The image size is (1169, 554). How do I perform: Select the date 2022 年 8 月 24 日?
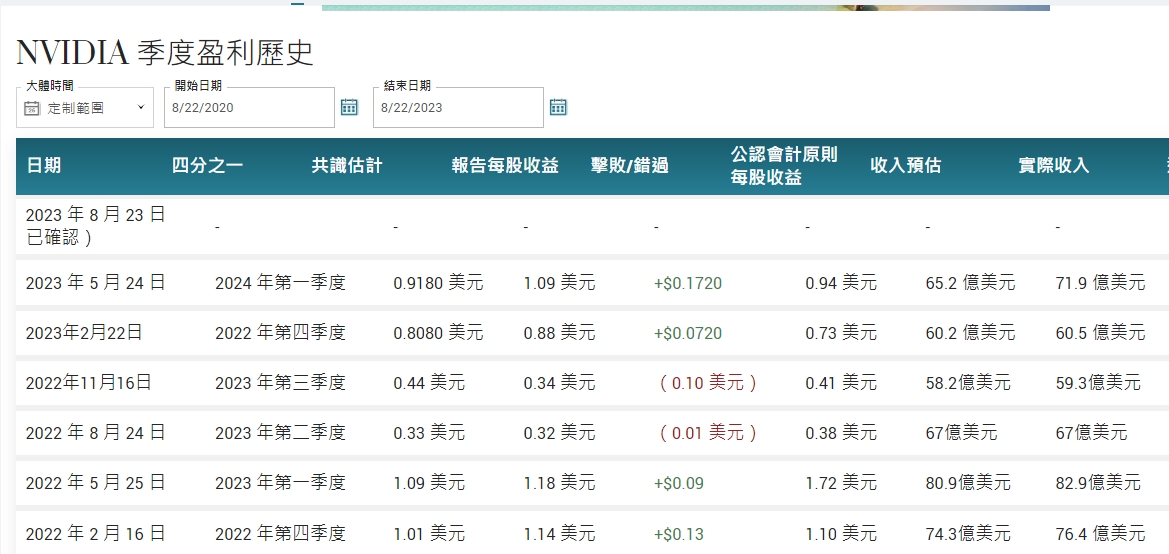click(x=95, y=432)
